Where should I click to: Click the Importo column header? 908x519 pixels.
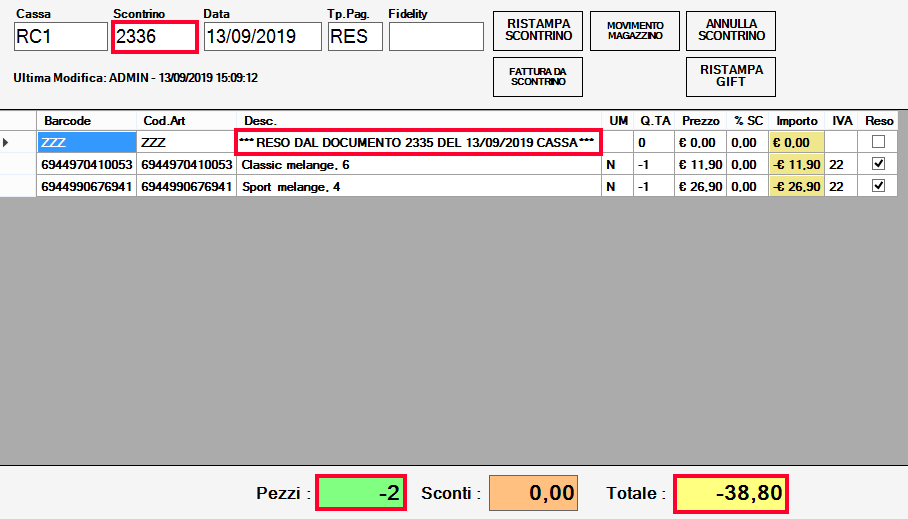click(796, 120)
